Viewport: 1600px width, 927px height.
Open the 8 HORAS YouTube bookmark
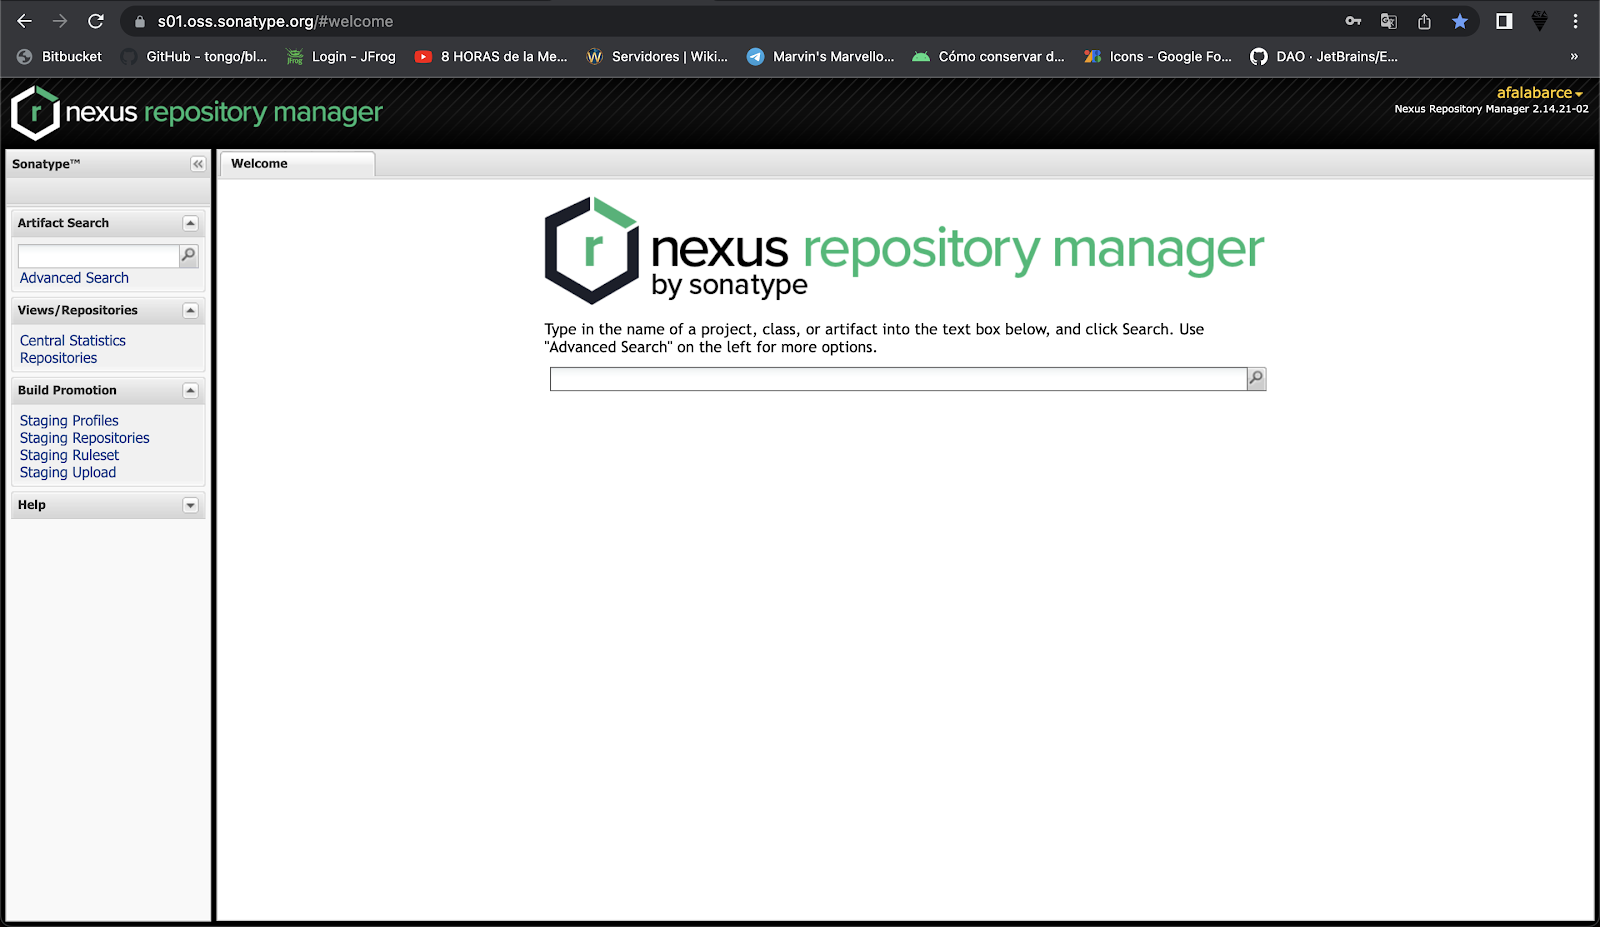point(491,57)
